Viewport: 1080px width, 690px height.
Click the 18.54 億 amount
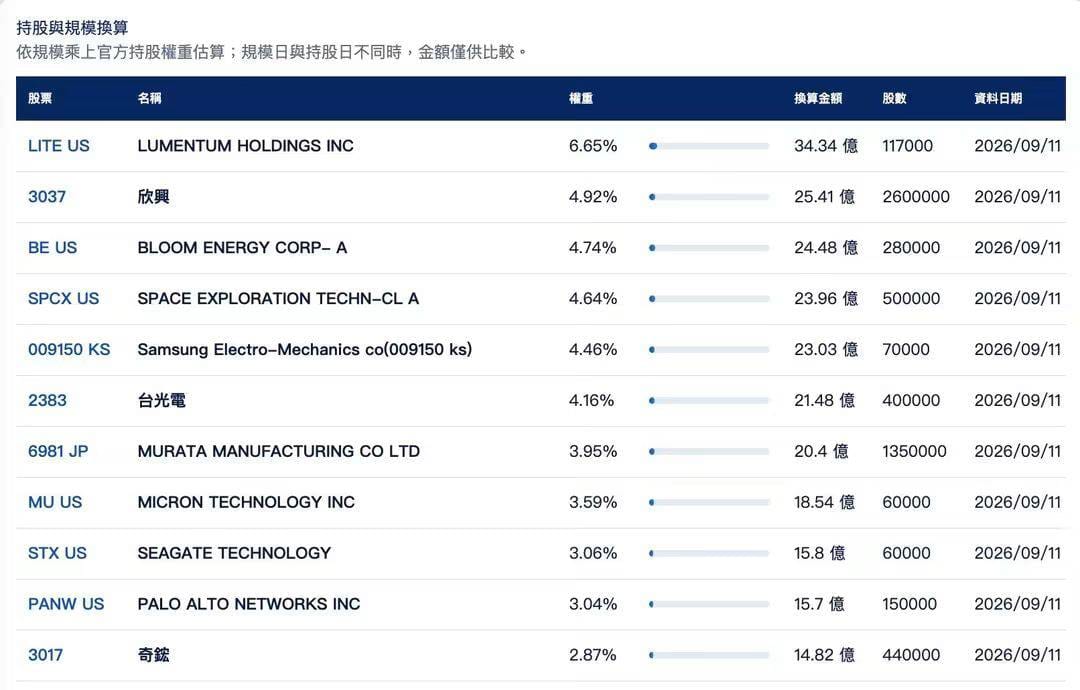pos(824,503)
